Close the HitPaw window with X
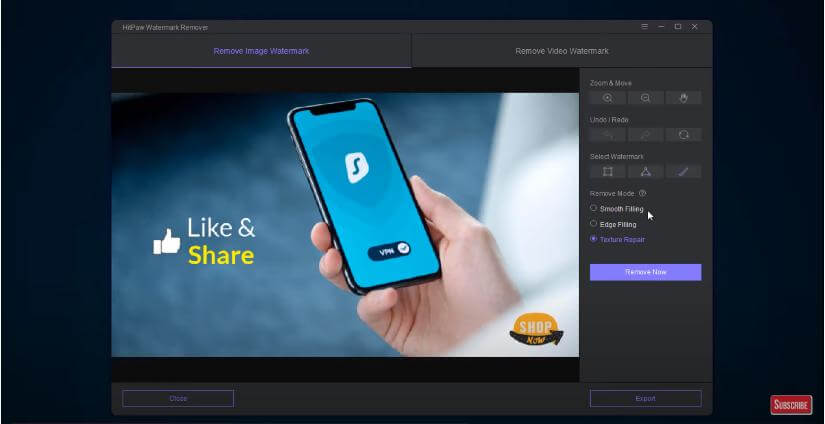825x424 pixels. tap(695, 26)
